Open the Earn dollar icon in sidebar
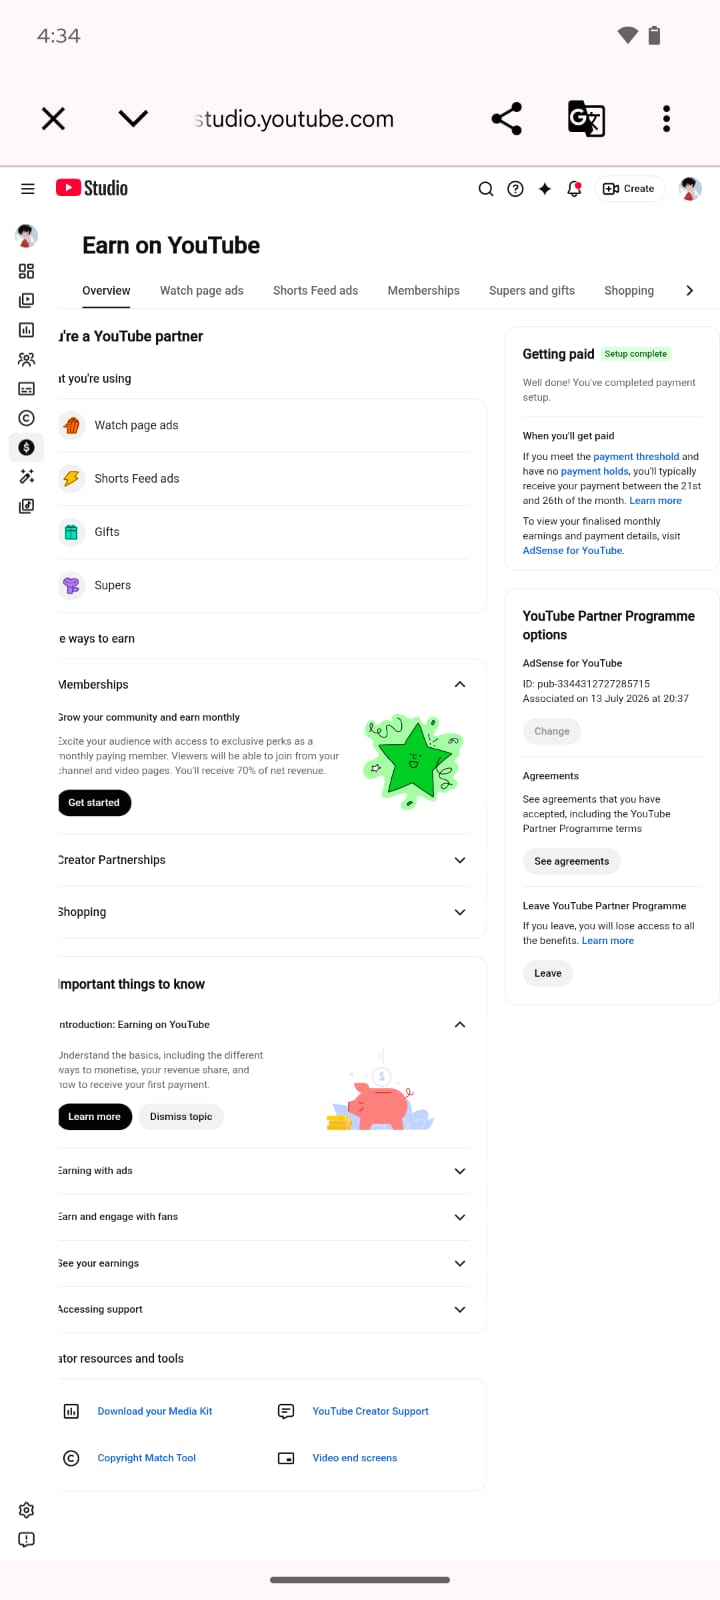The image size is (720, 1600). 27,447
